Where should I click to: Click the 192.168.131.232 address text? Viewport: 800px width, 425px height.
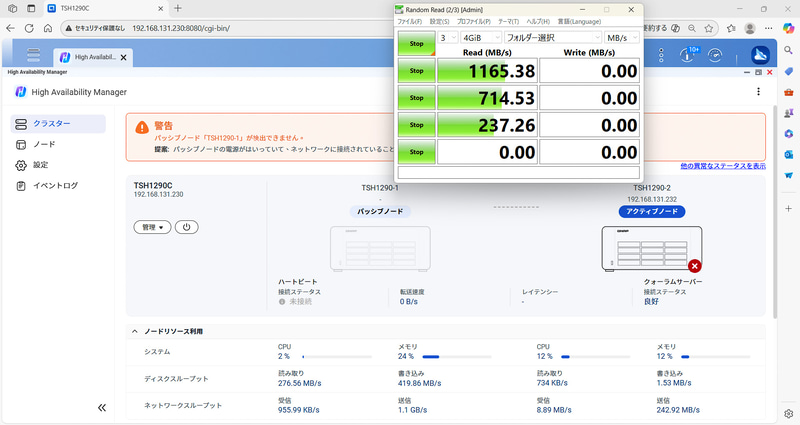coord(652,199)
